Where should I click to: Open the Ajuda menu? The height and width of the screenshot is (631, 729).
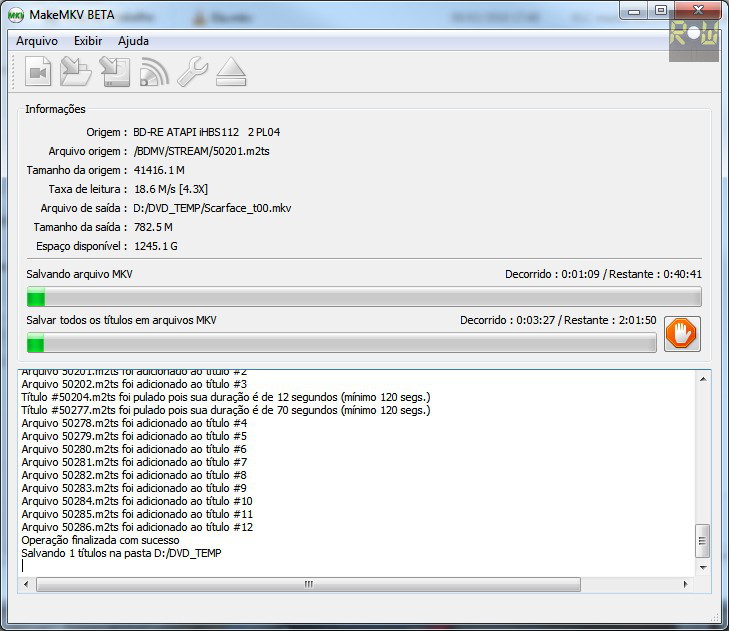click(133, 41)
